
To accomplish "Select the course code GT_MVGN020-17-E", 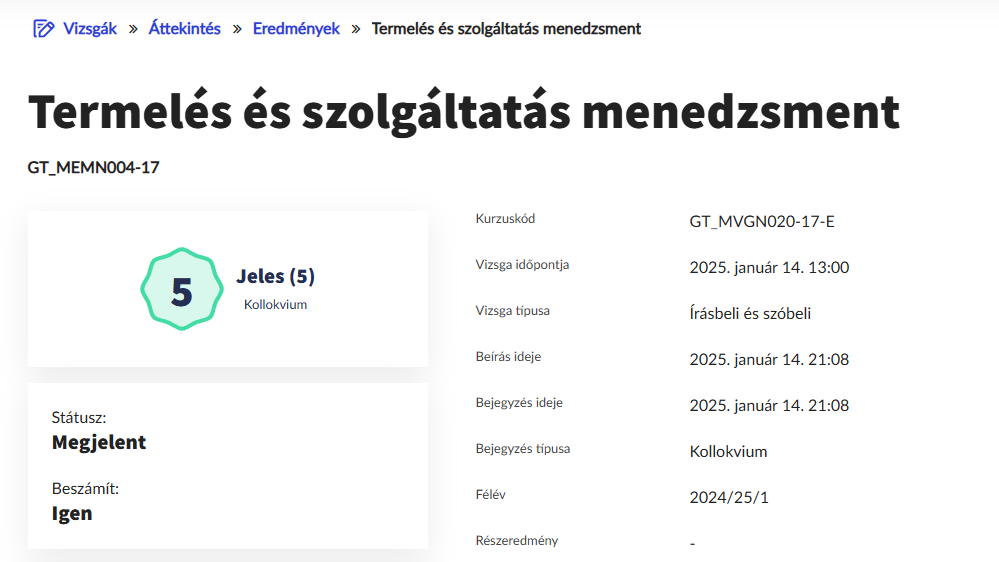I will 761,221.
